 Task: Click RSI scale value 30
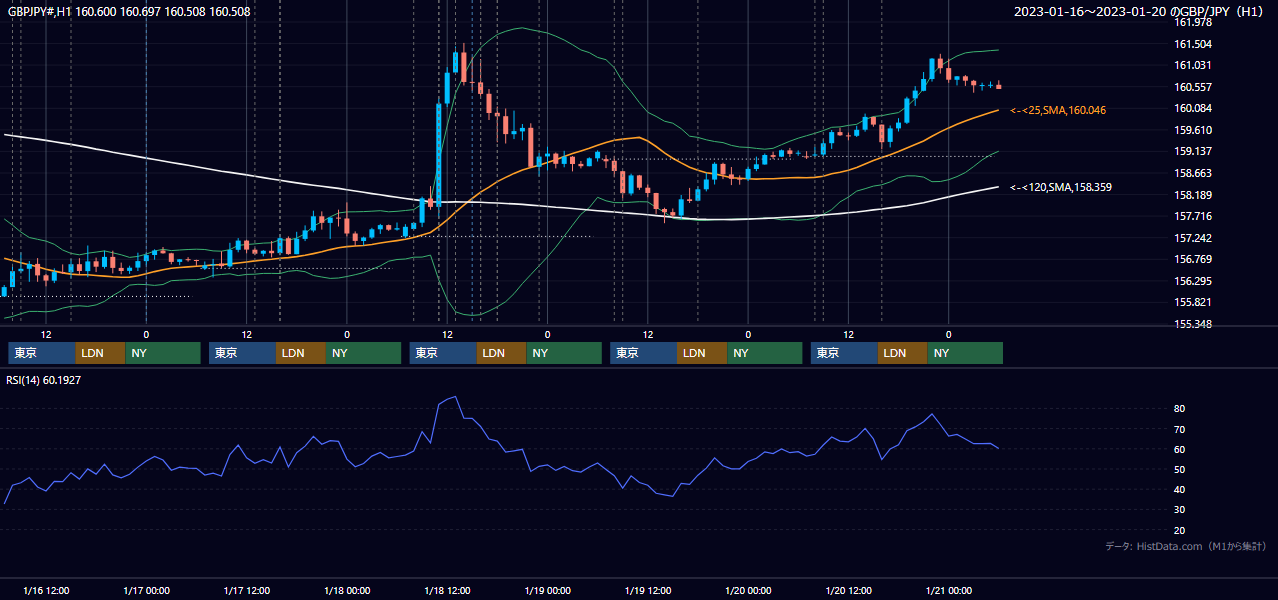(x=1180, y=510)
